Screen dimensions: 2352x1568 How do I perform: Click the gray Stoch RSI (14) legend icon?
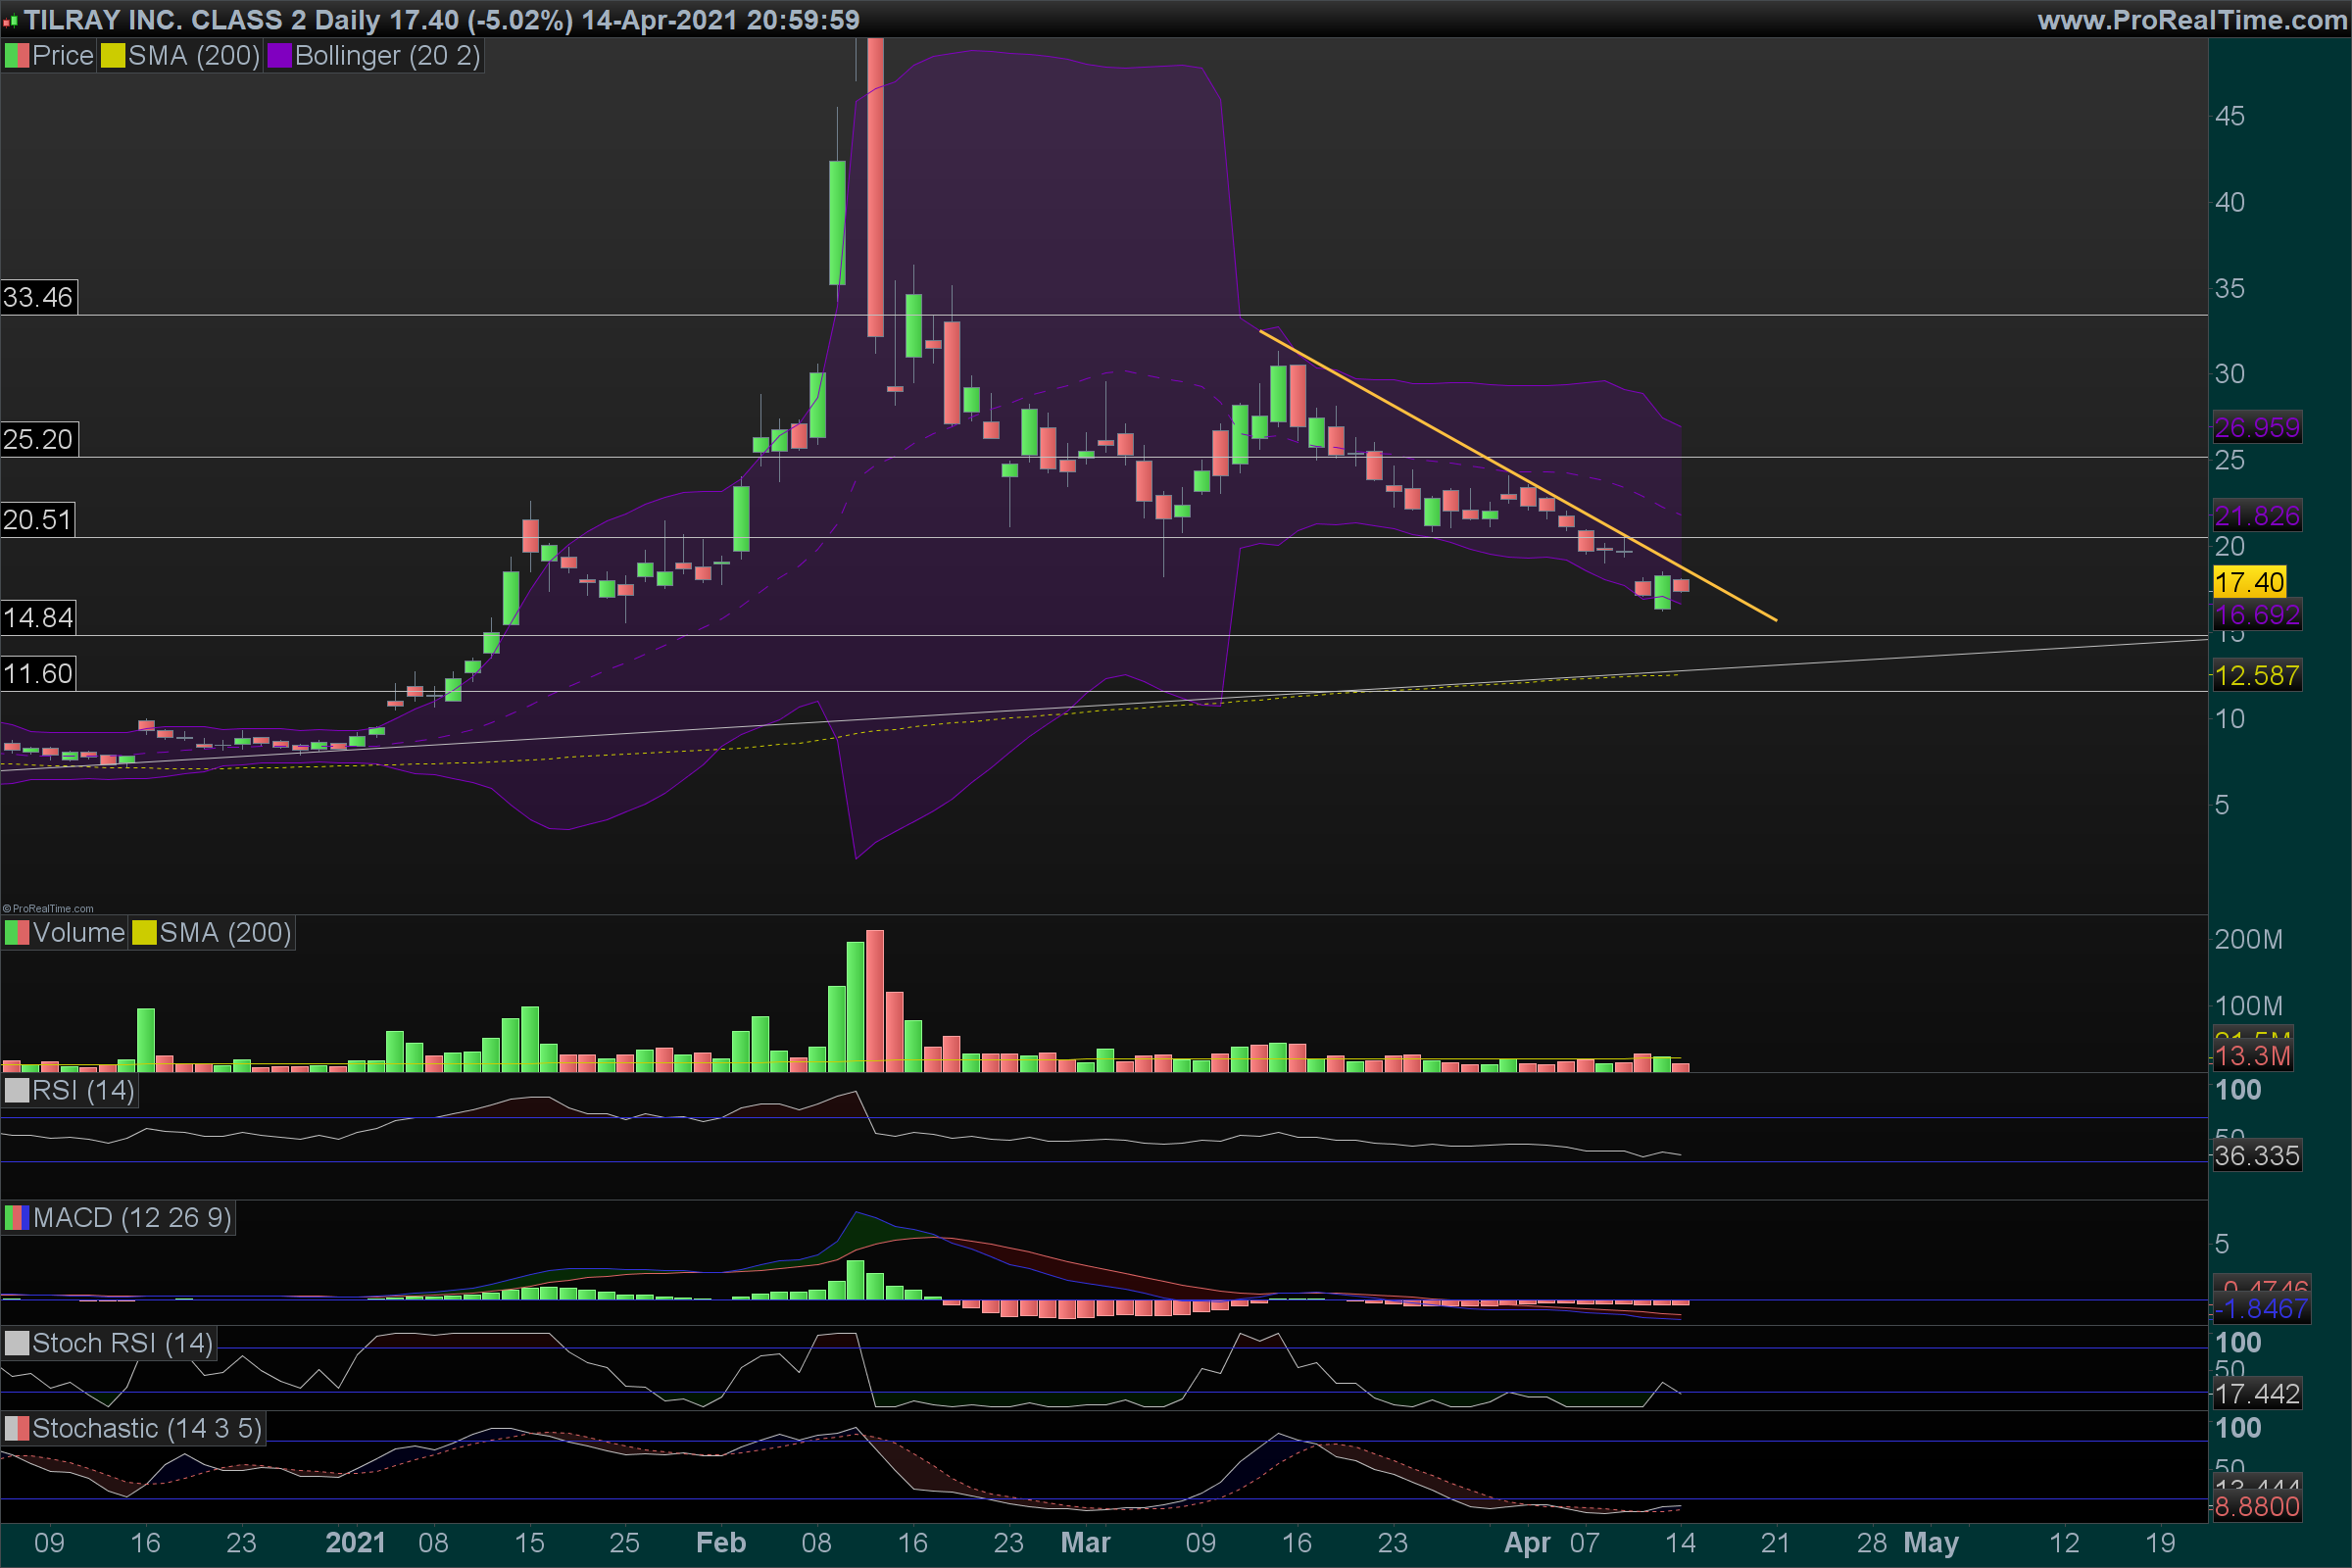tap(17, 1343)
